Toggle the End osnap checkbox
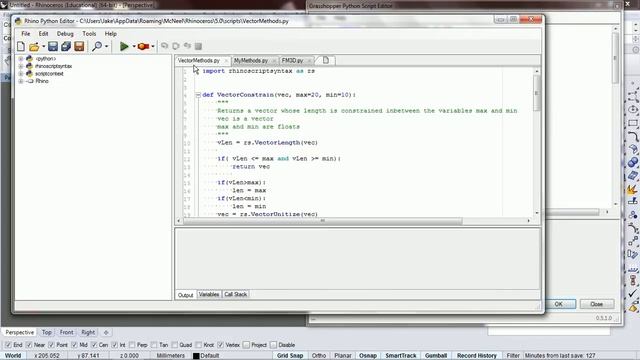The width and height of the screenshot is (640, 360). (8, 345)
